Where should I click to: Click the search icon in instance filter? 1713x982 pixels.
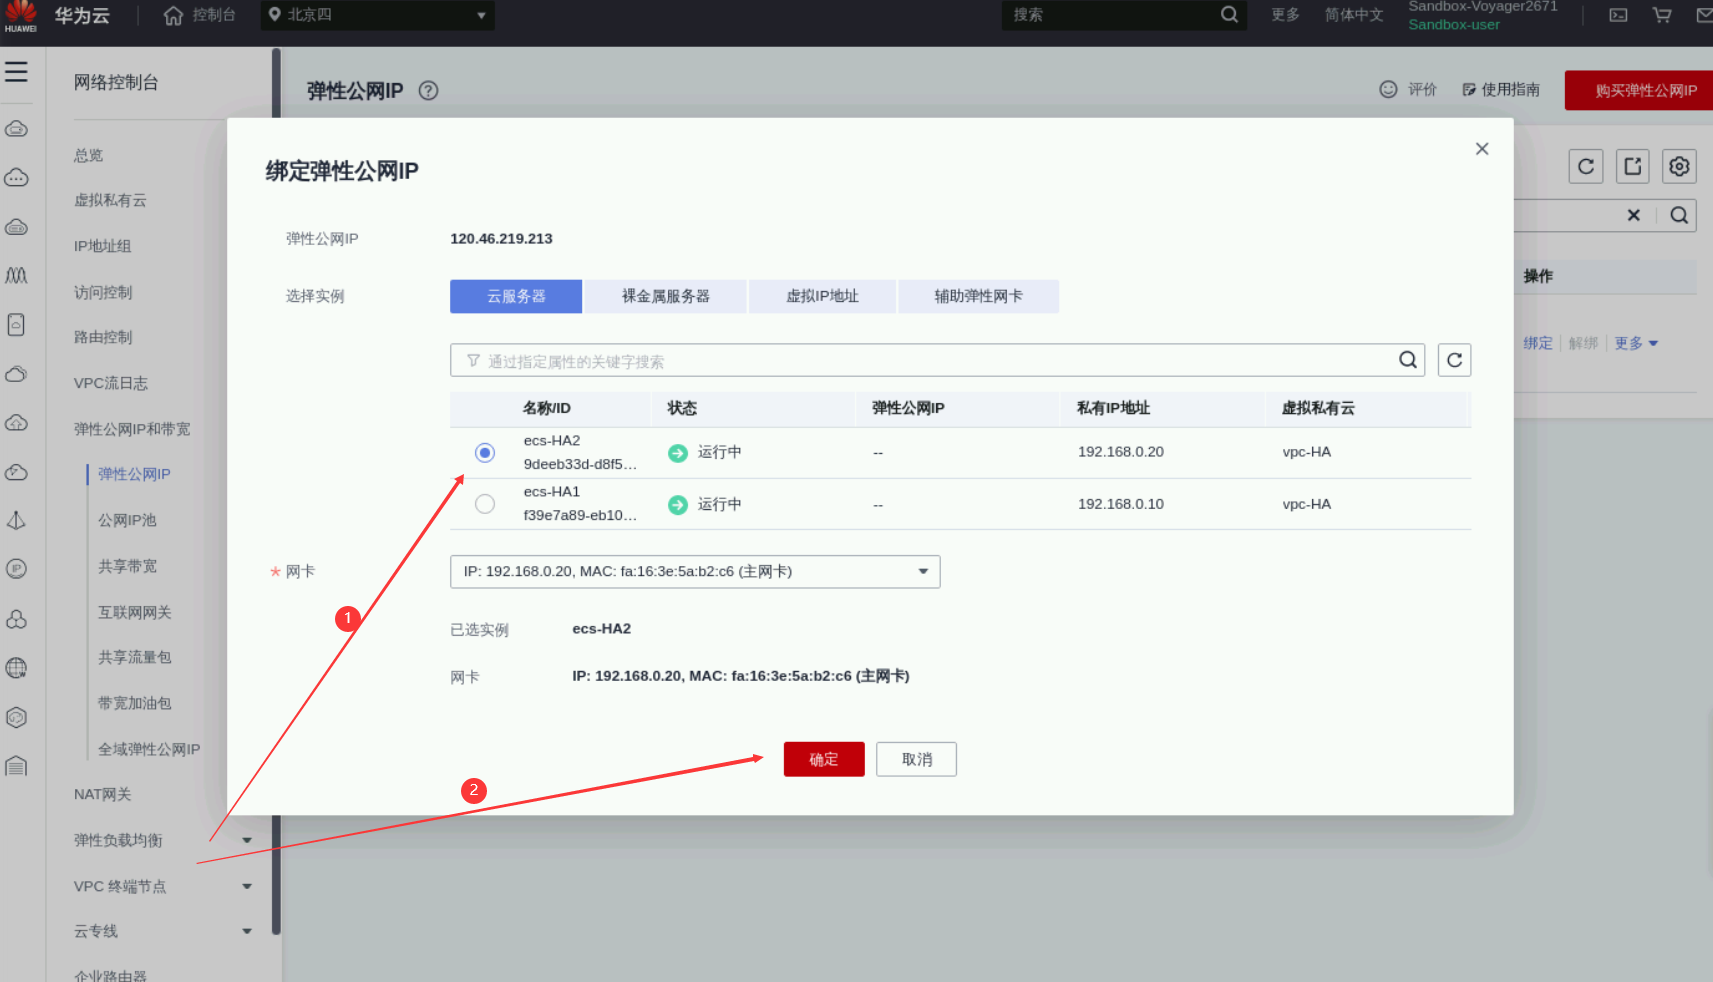1408,360
